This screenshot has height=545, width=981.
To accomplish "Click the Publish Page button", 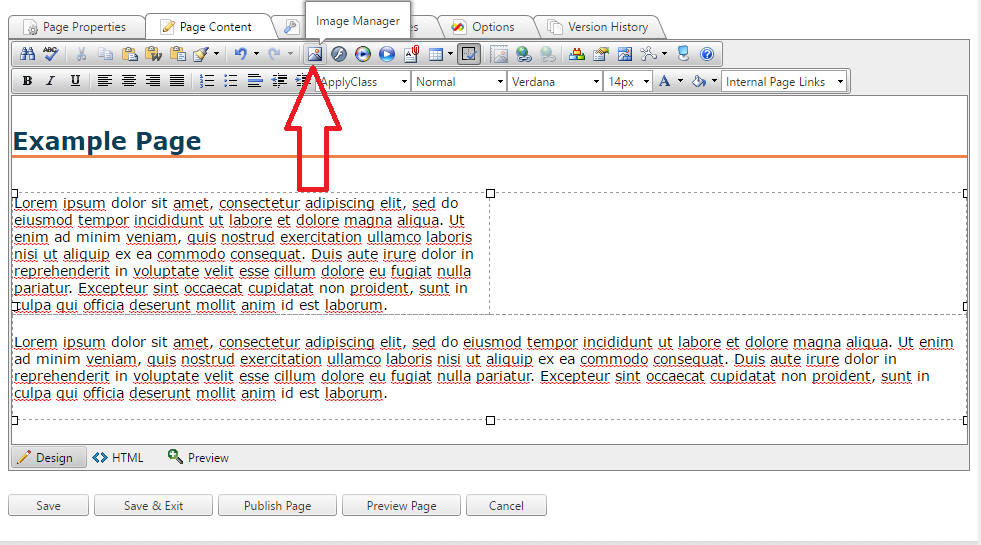I will click(x=277, y=506).
